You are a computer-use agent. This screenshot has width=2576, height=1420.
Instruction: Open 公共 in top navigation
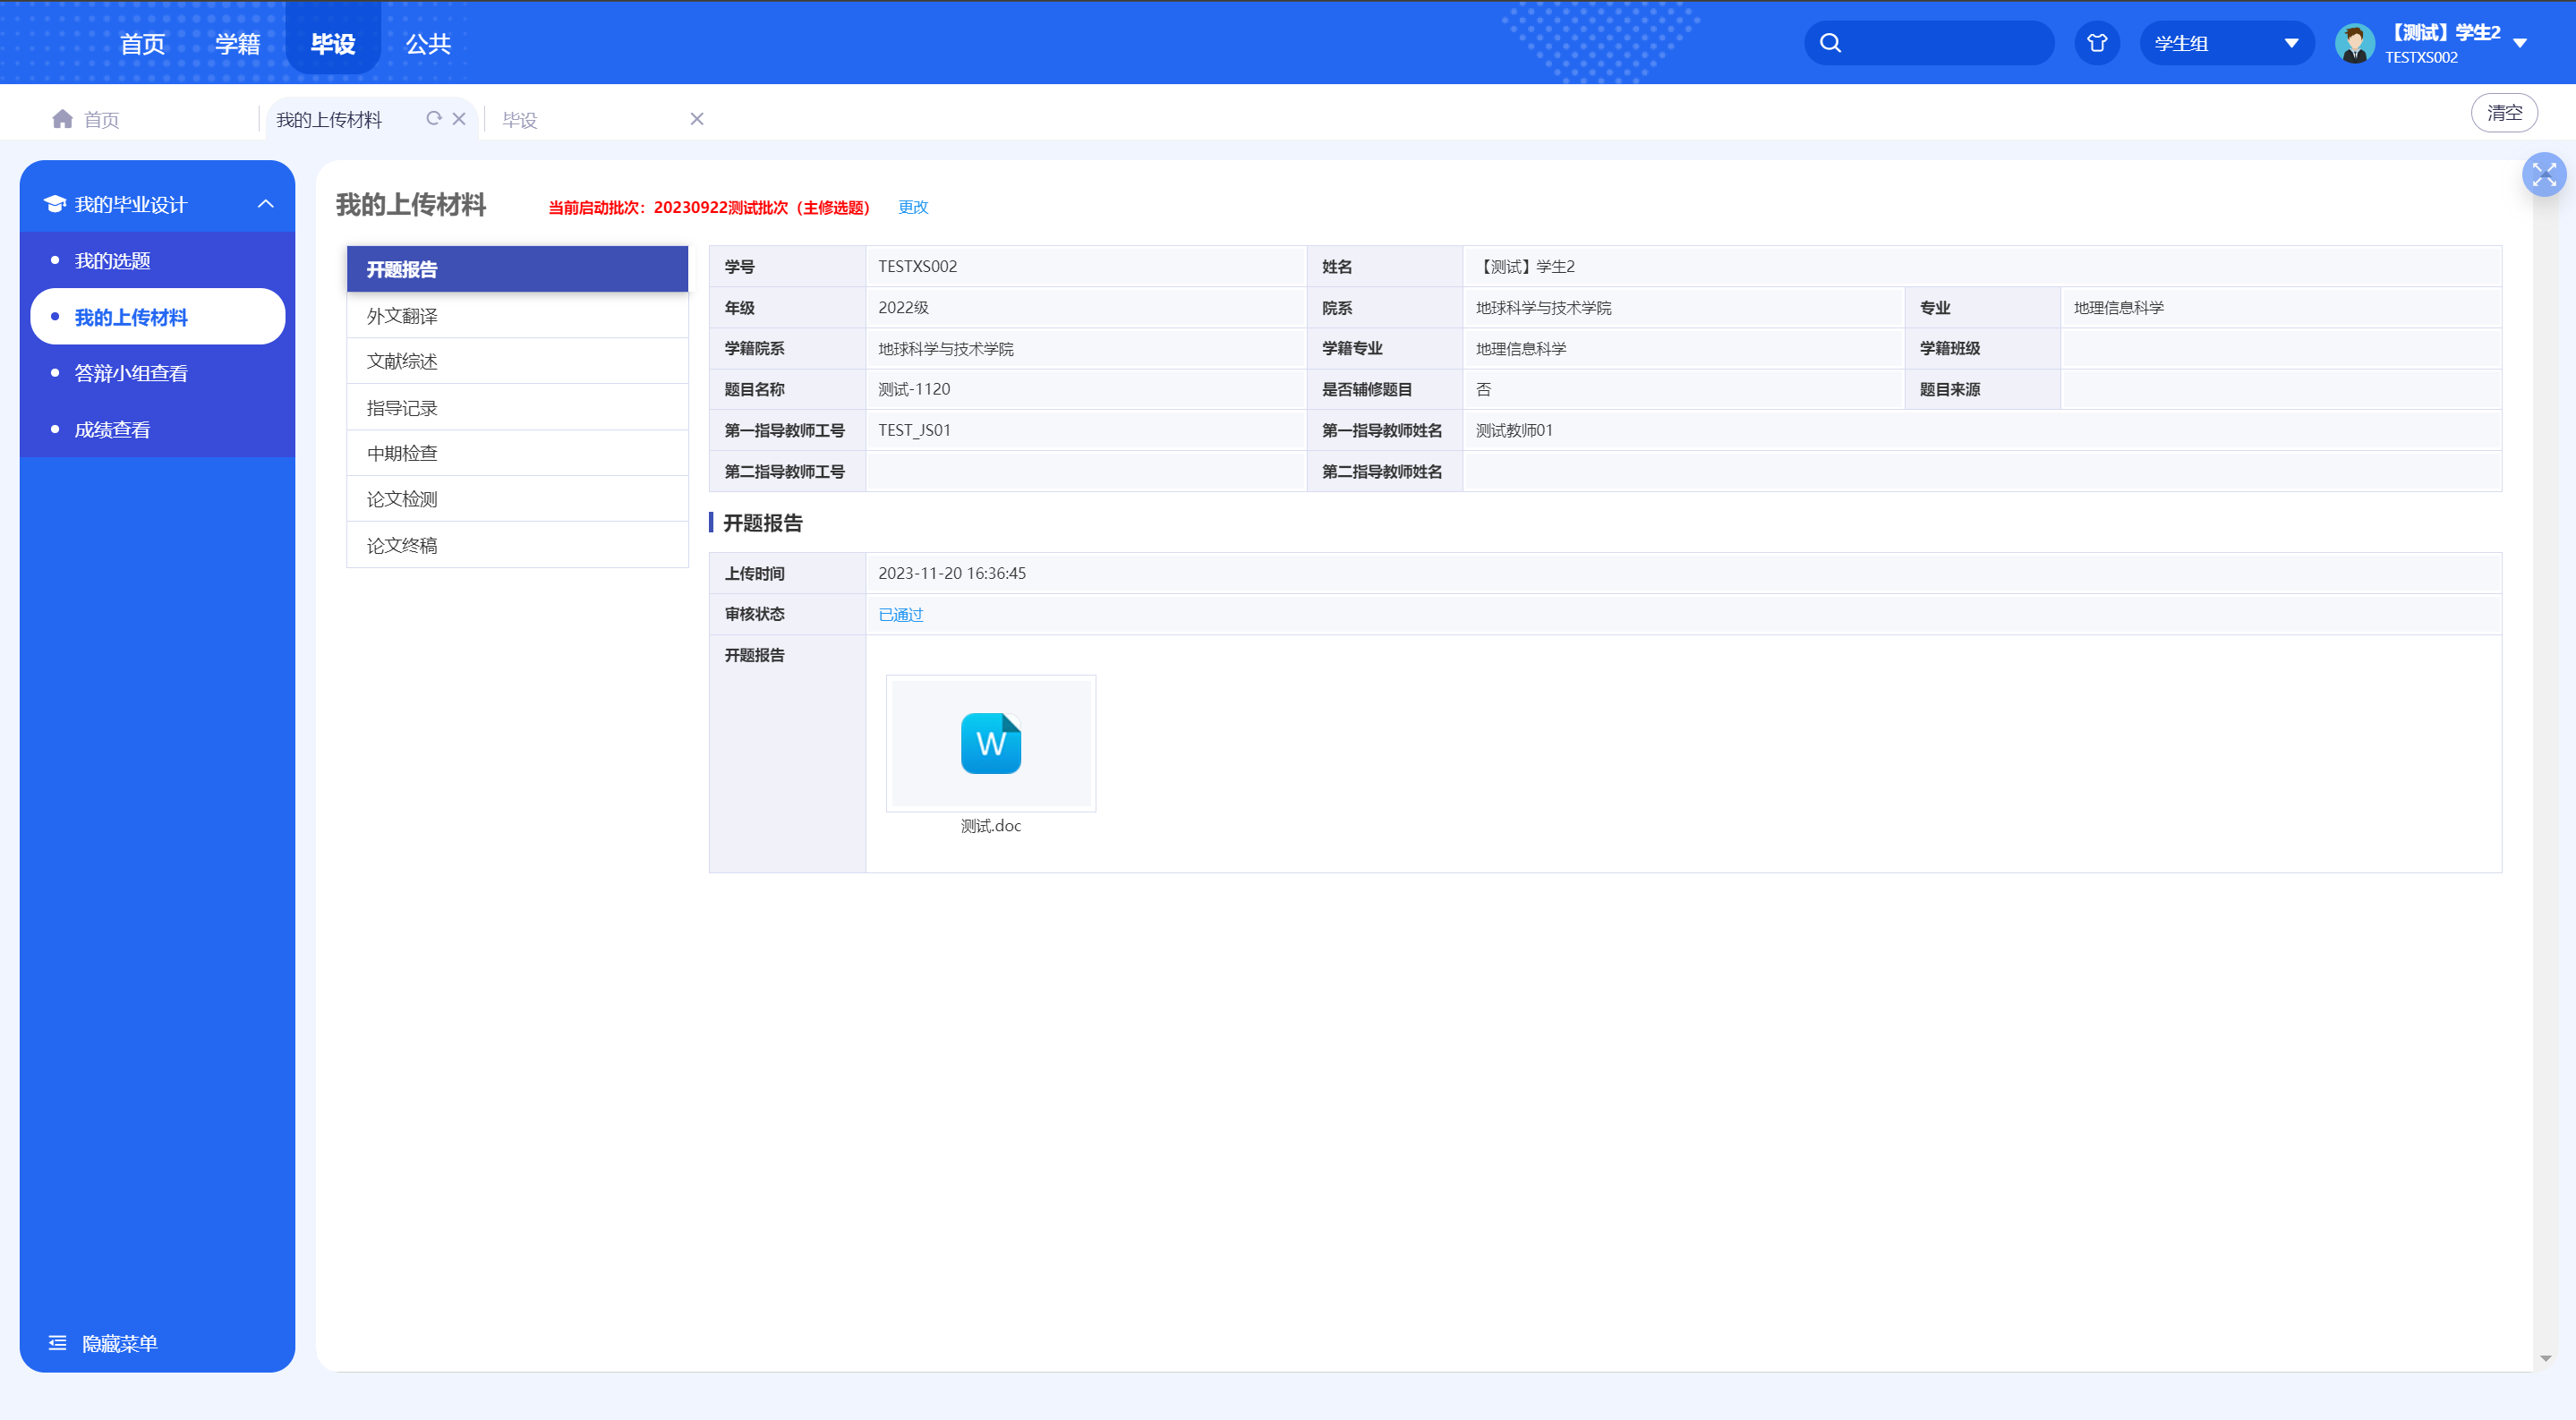pyautogui.click(x=428, y=43)
